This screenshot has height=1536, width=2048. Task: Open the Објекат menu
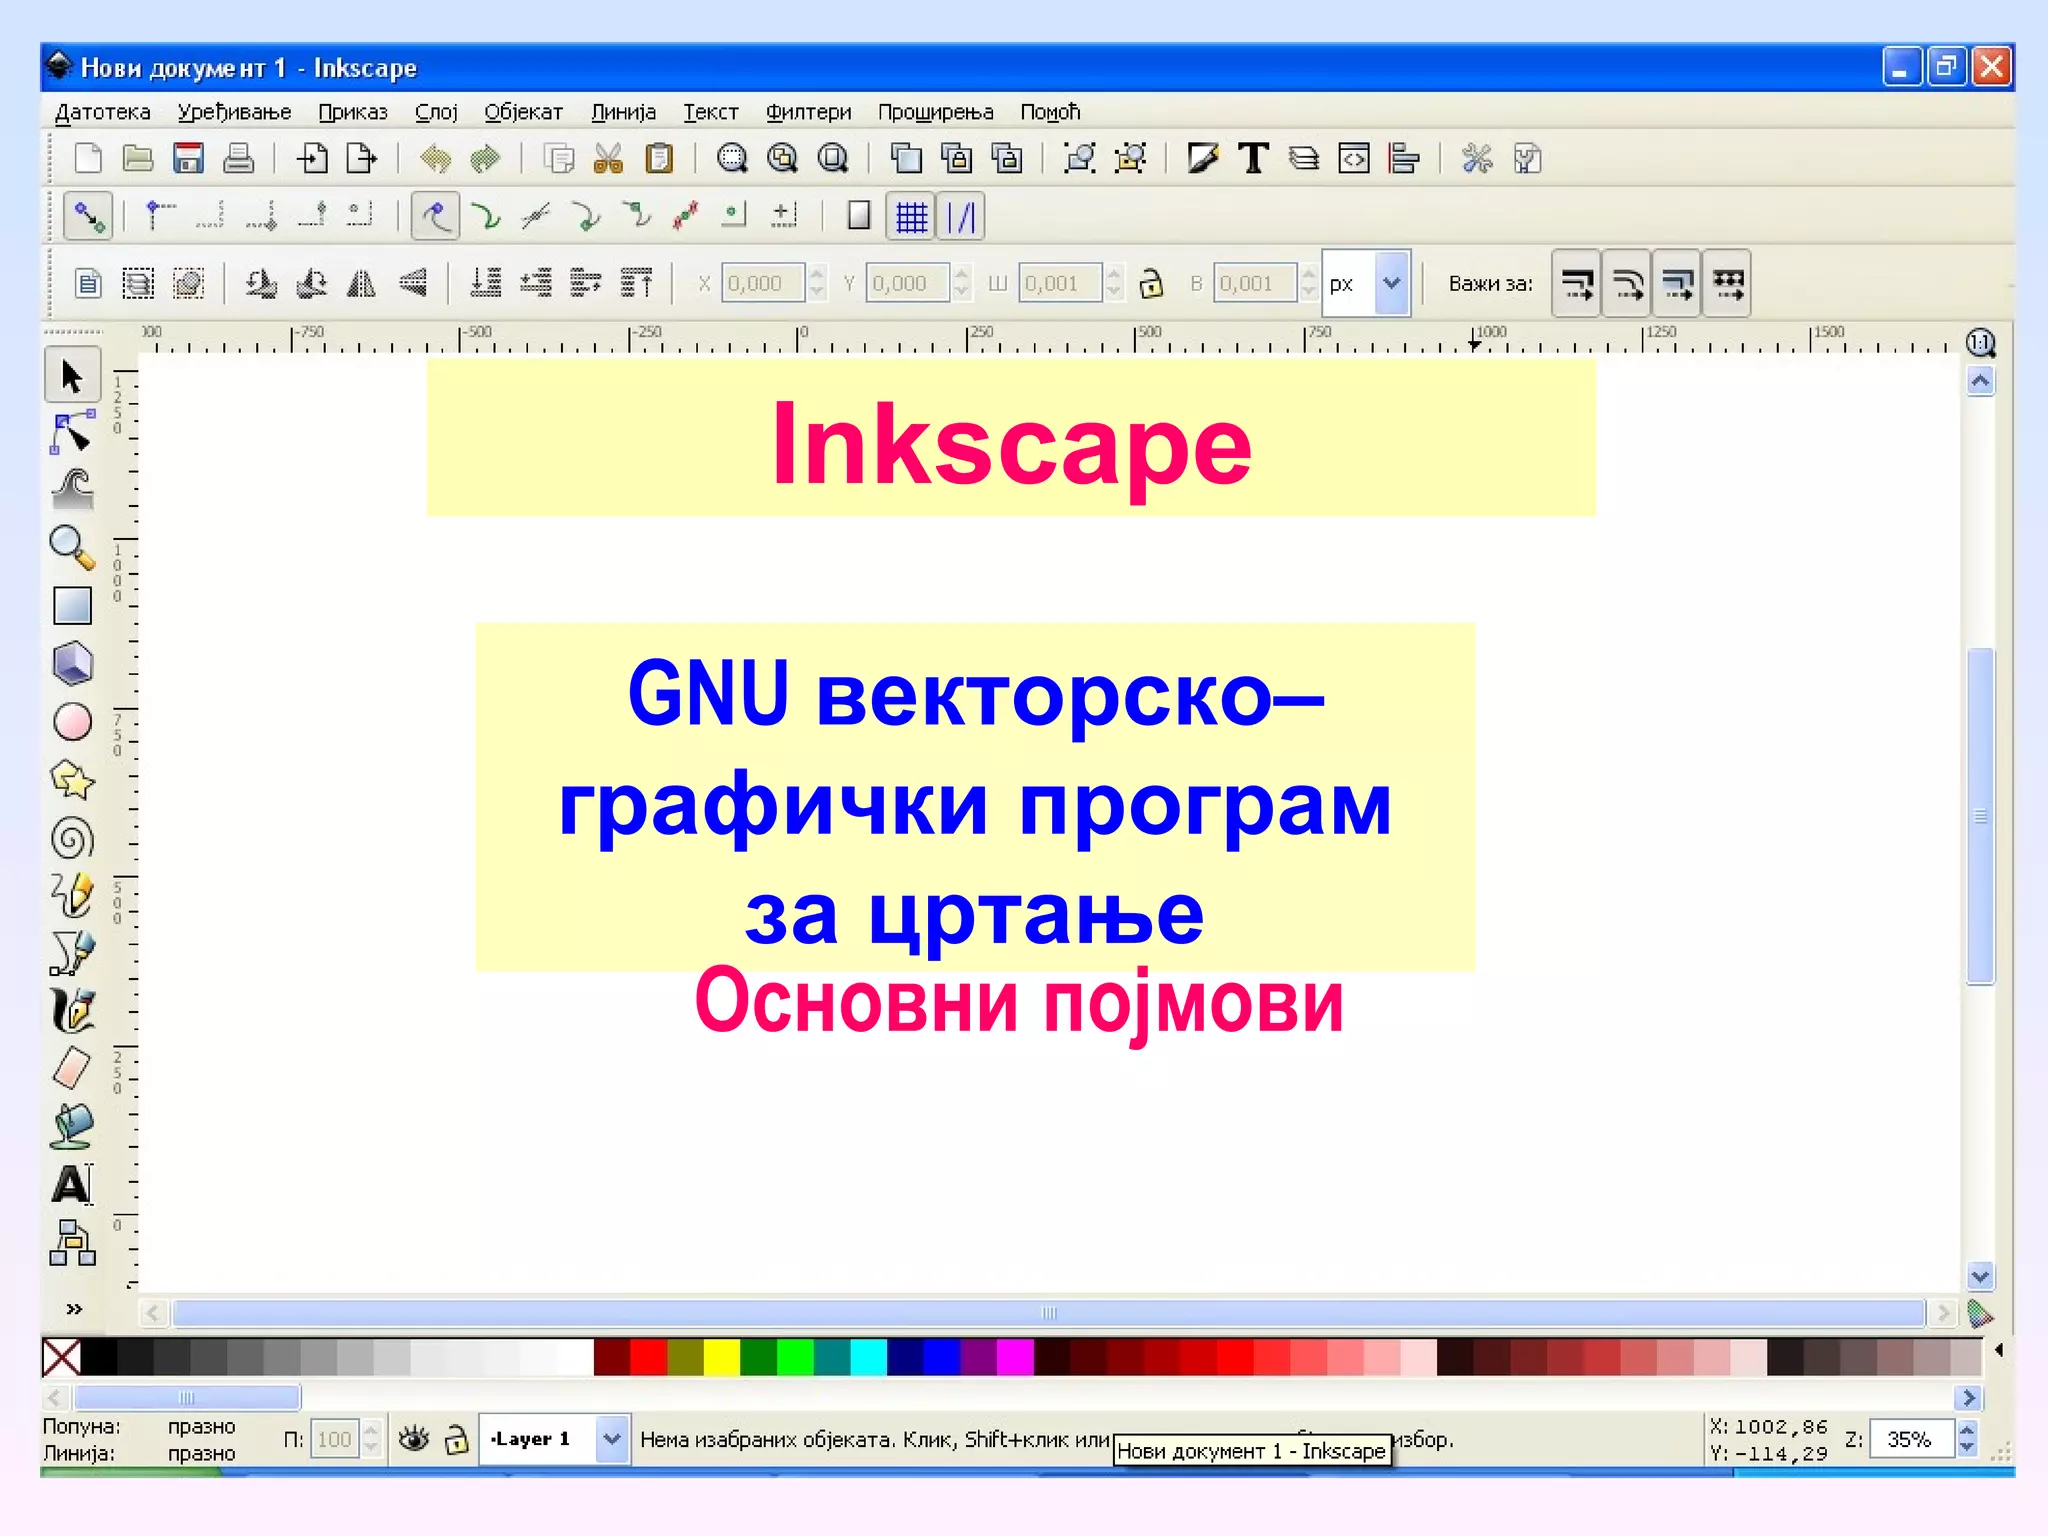523,112
